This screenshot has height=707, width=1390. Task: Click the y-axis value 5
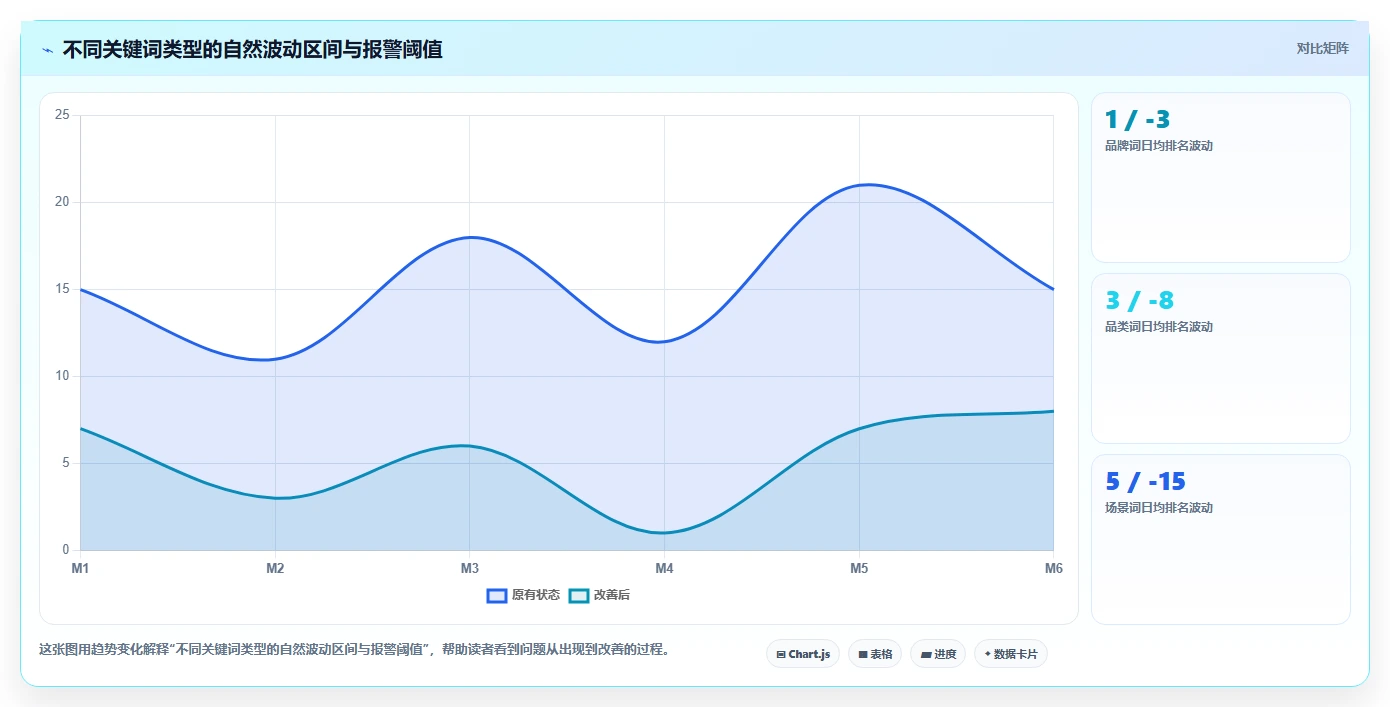(65, 463)
